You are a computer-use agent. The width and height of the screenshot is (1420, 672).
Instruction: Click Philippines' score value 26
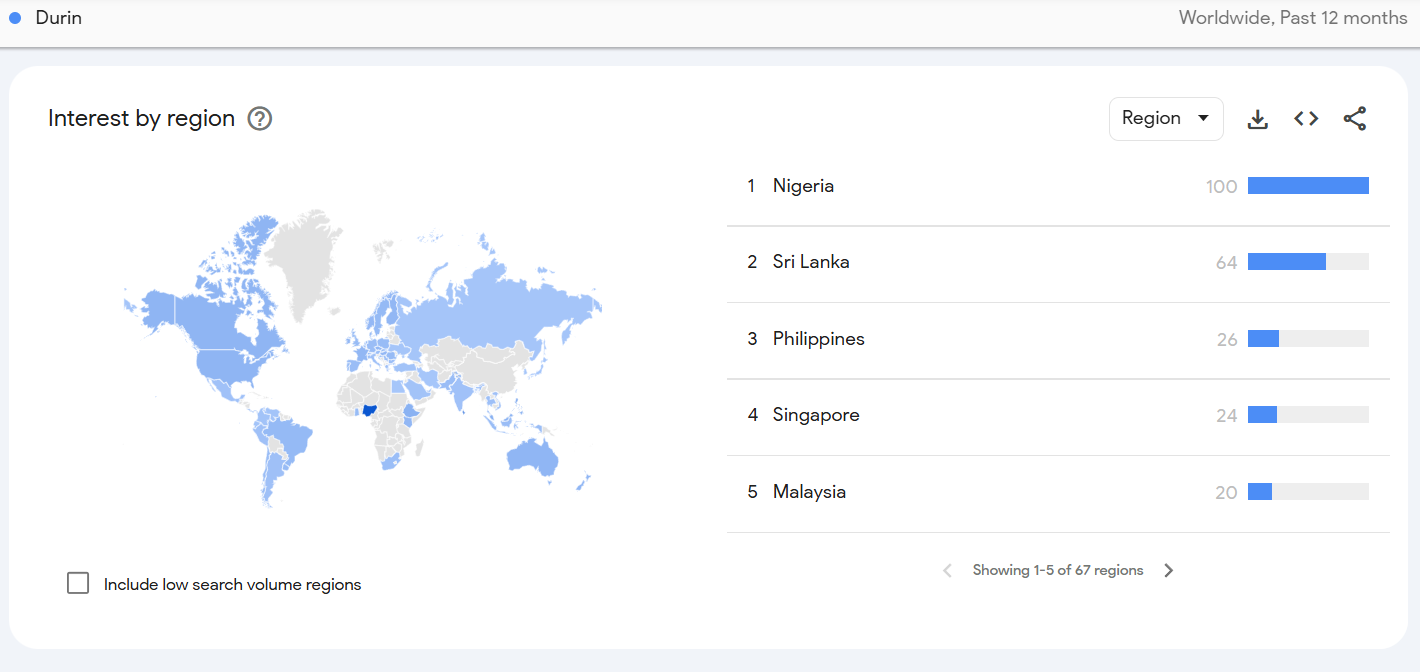coord(1227,340)
